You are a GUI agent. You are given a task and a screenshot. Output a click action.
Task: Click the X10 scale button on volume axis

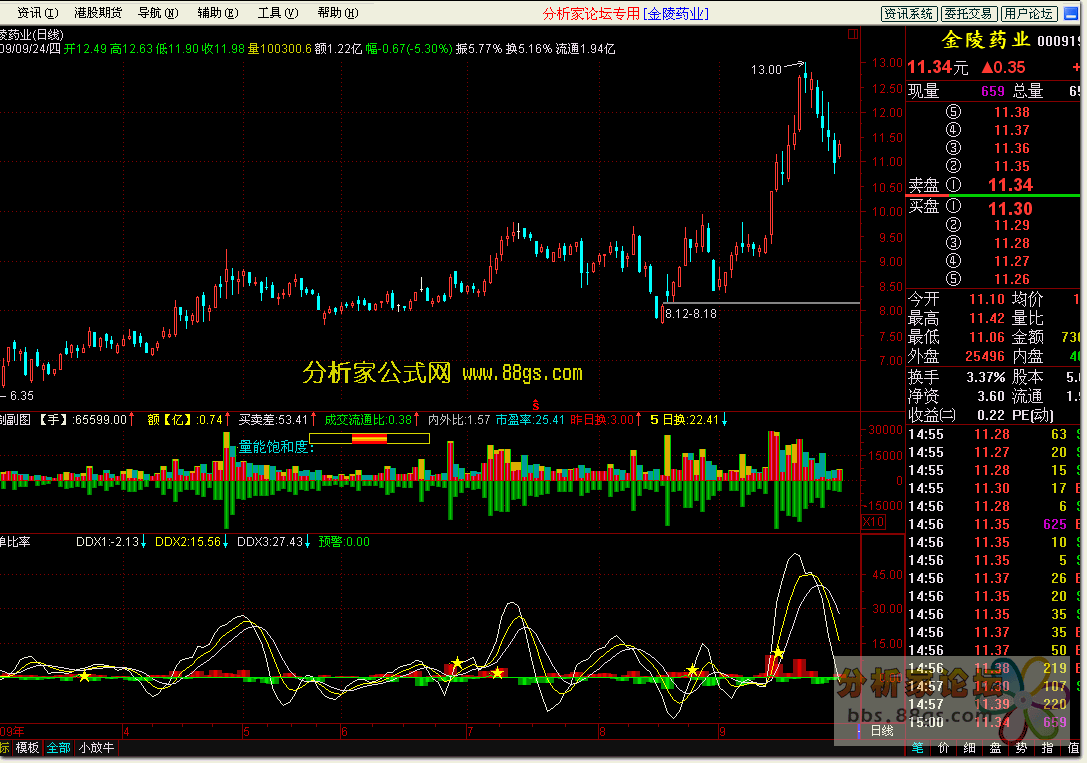point(873,522)
